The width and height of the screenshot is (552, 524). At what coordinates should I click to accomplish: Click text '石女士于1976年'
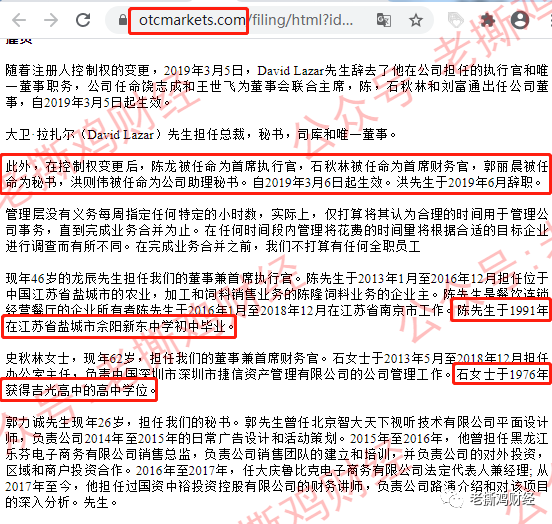(x=502, y=374)
